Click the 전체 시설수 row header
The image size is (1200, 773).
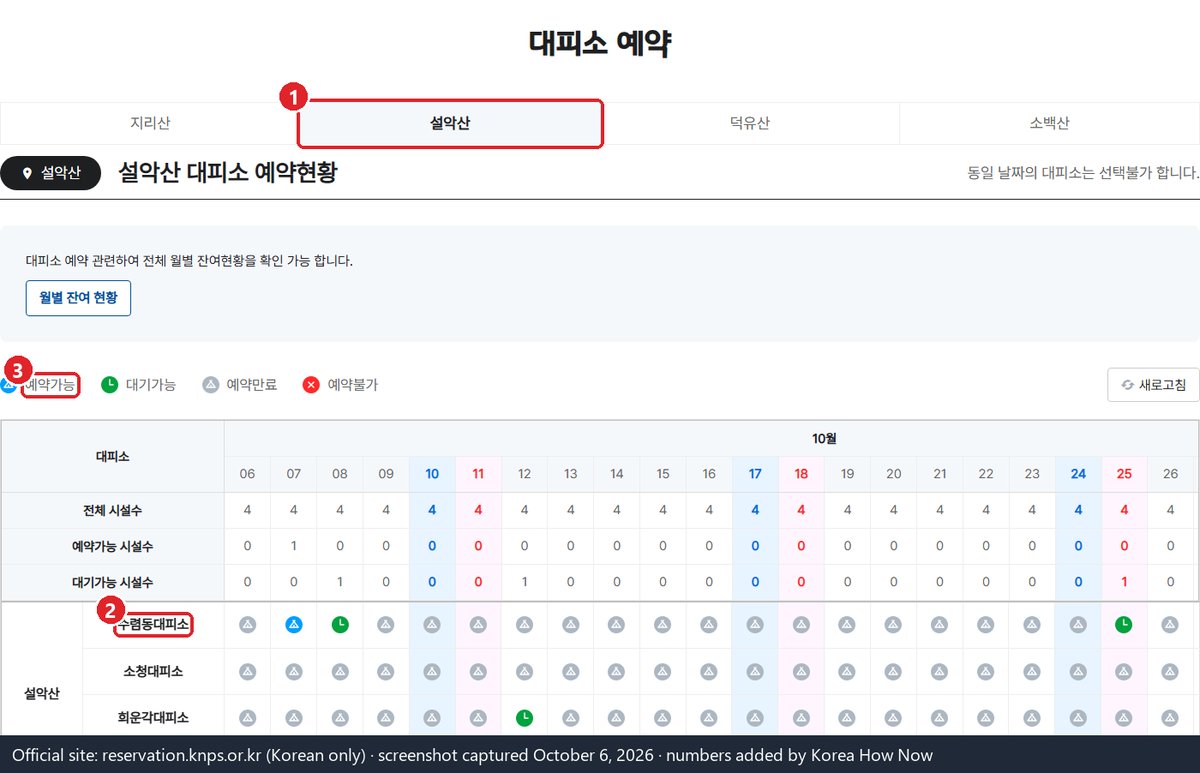click(112, 510)
